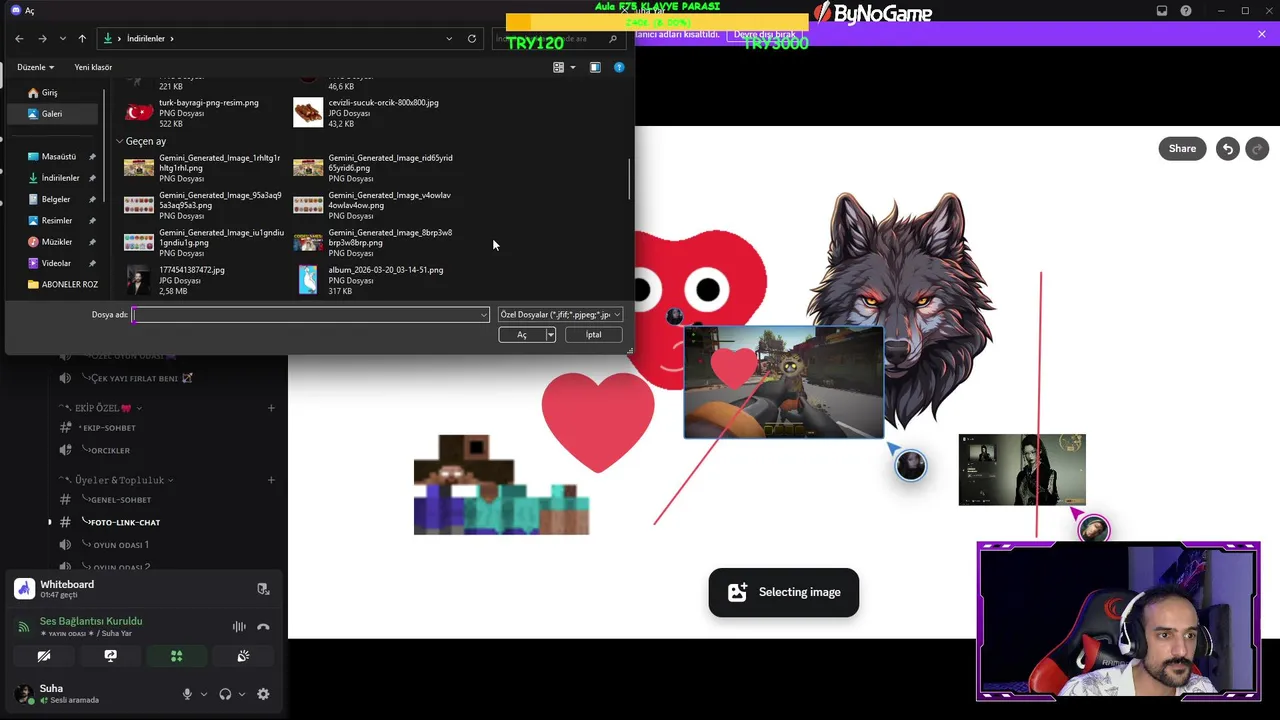Open the ABONELER ROZ folder
1280x720 pixels.
click(63, 284)
